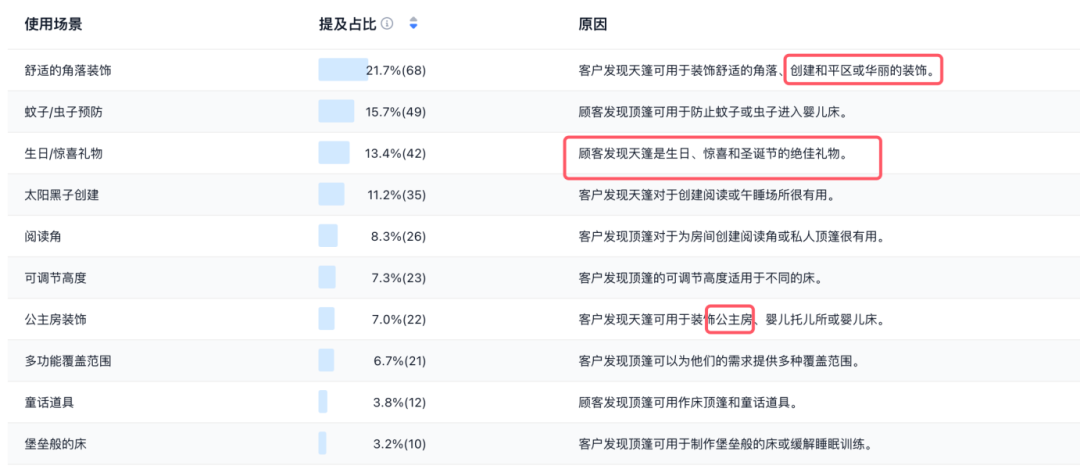
Task: Select the 蚊子/虫子预防 row
Action: tap(544, 112)
